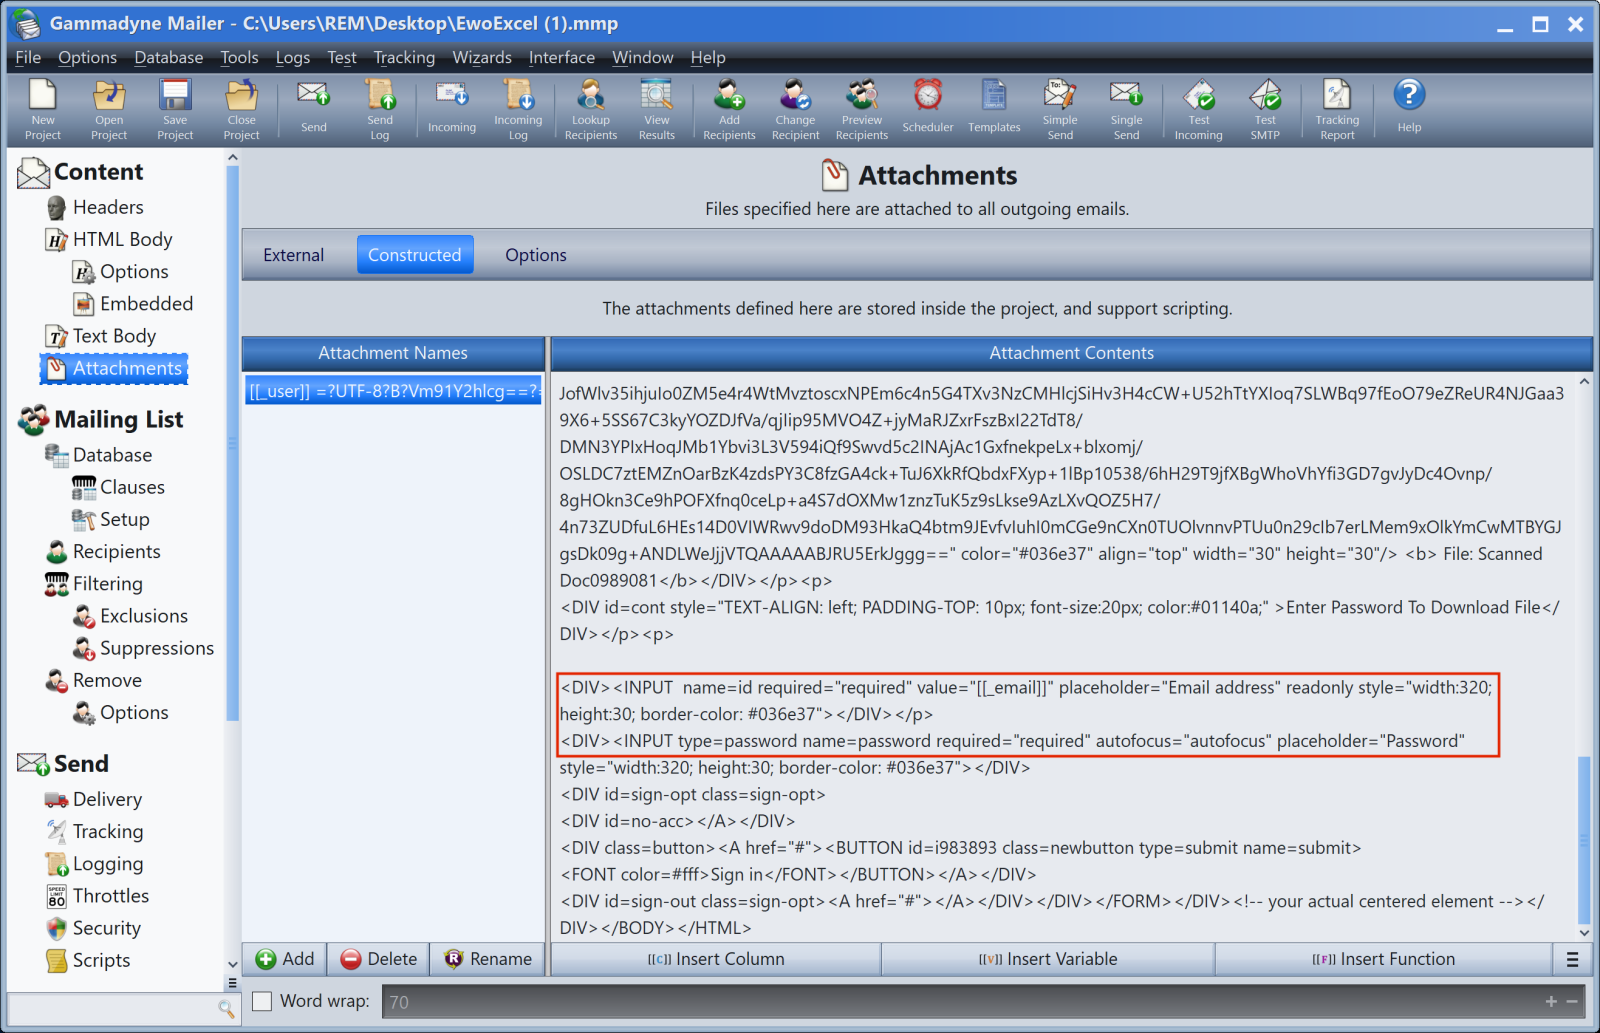Viewport: 1600px width, 1033px height.
Task: Click the New Project toolbar icon
Action: click(43, 95)
